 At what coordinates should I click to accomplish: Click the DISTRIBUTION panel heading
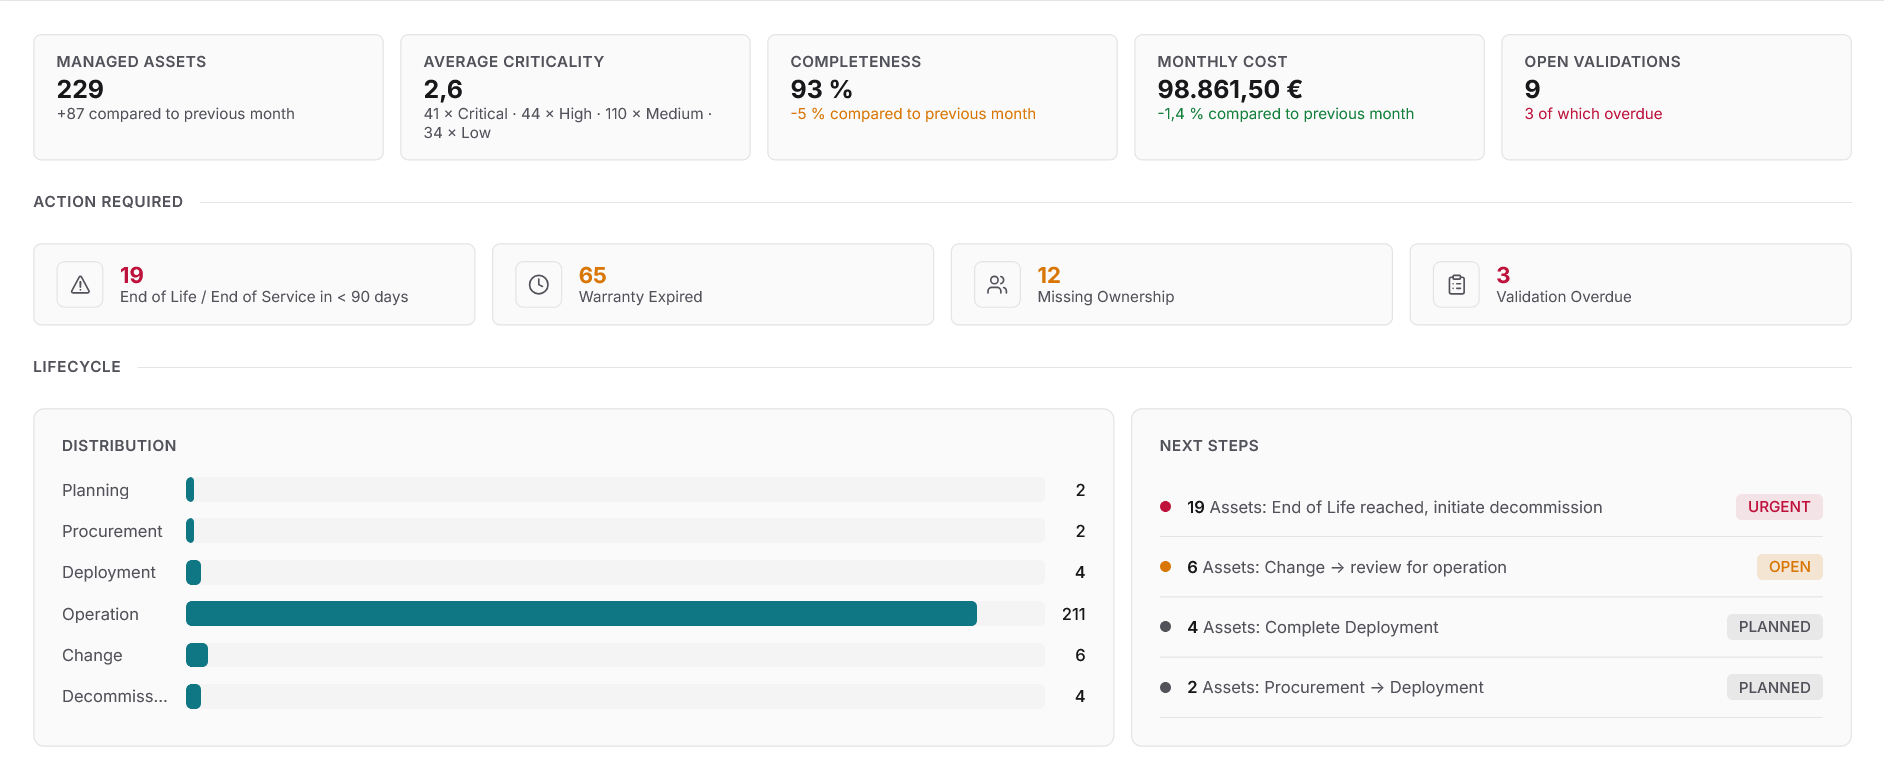point(119,446)
